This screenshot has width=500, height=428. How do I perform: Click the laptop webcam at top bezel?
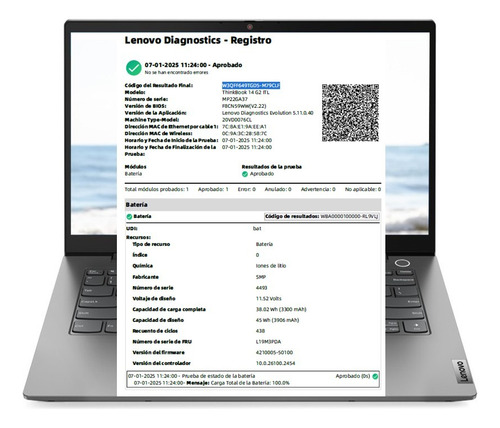pos(250,27)
